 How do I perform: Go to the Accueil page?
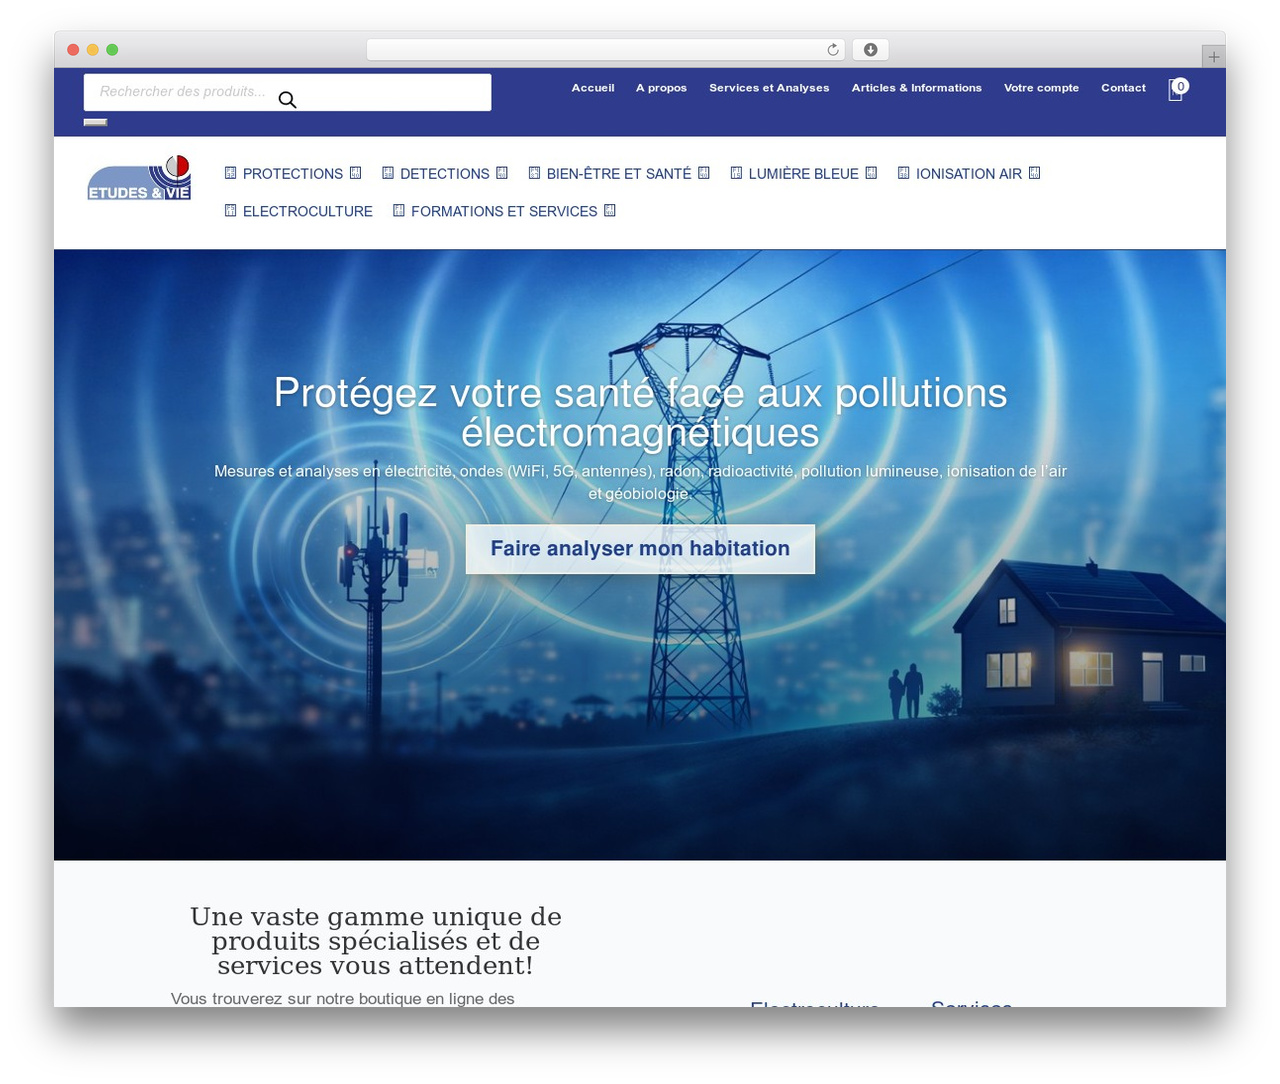593,88
